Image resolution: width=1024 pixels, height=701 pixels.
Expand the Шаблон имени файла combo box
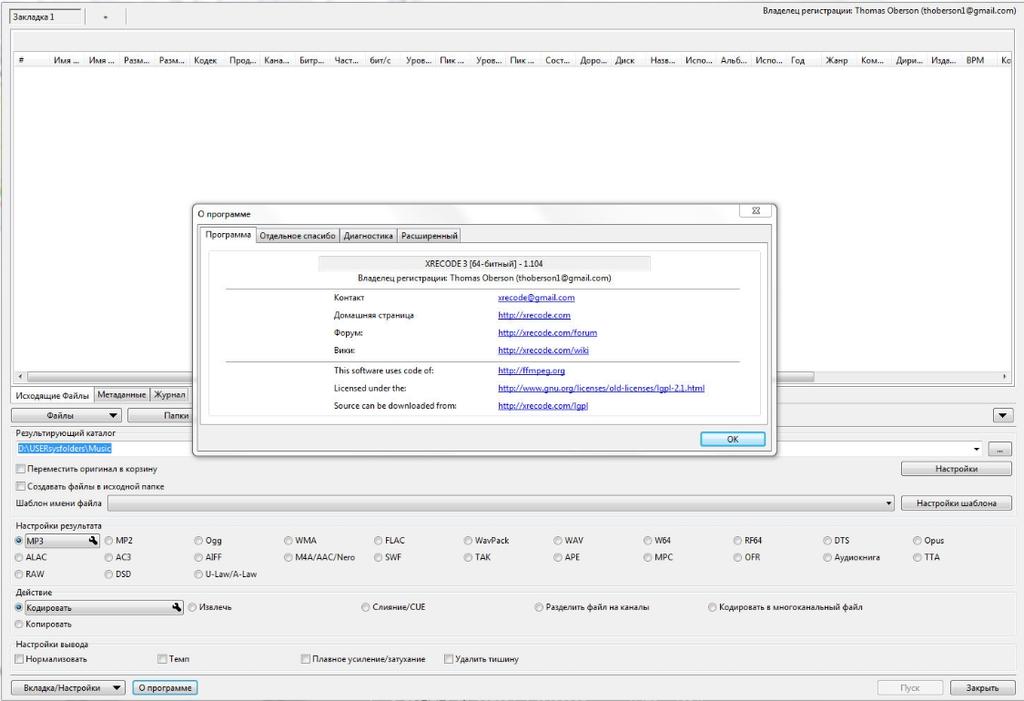tap(888, 504)
